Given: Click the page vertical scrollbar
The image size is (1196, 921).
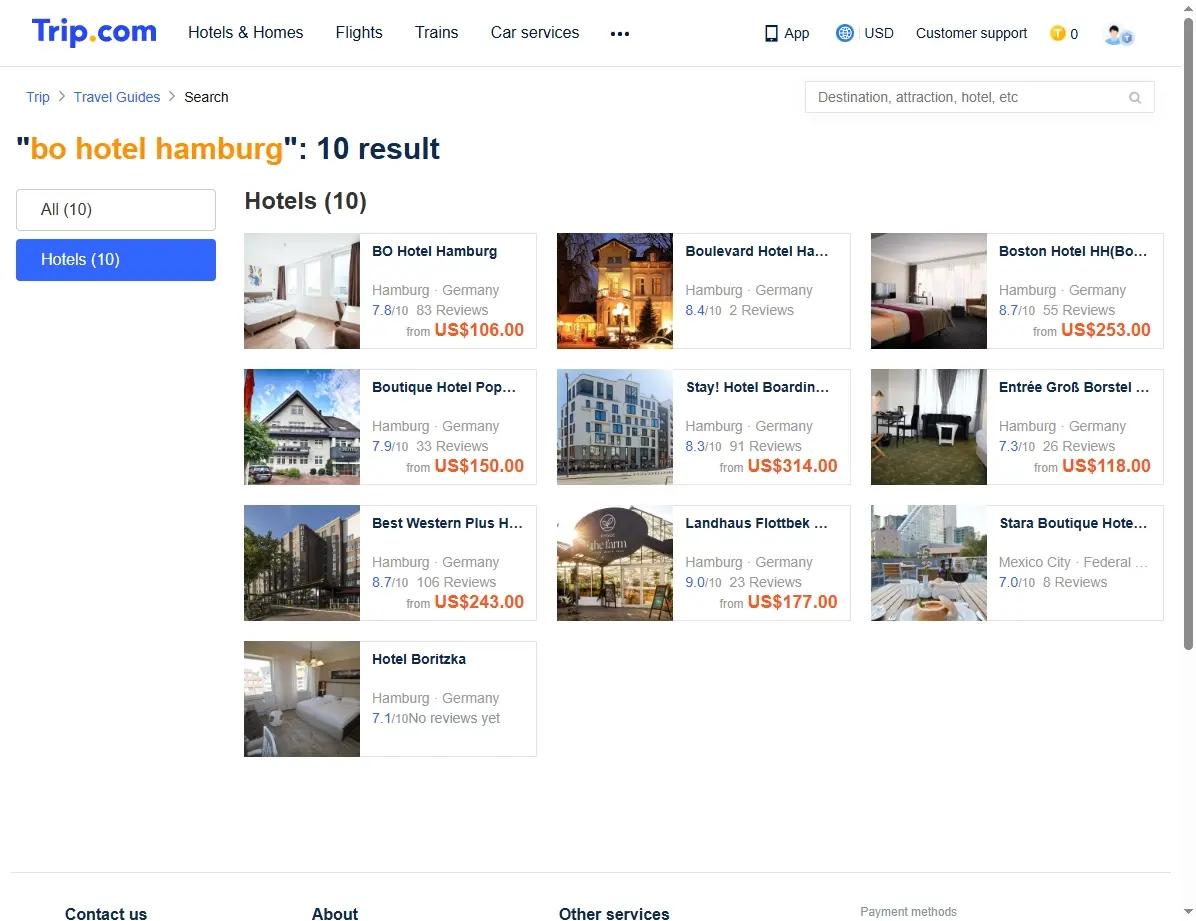Looking at the screenshot, I should [x=1188, y=336].
